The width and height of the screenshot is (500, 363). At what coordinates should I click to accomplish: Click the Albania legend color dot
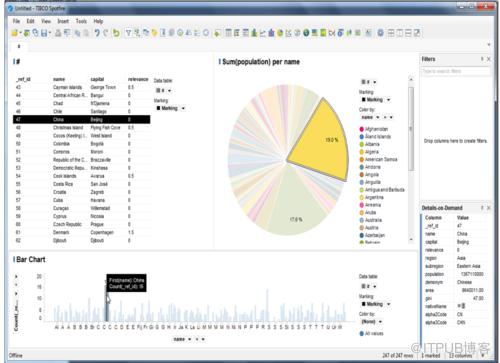click(361, 144)
